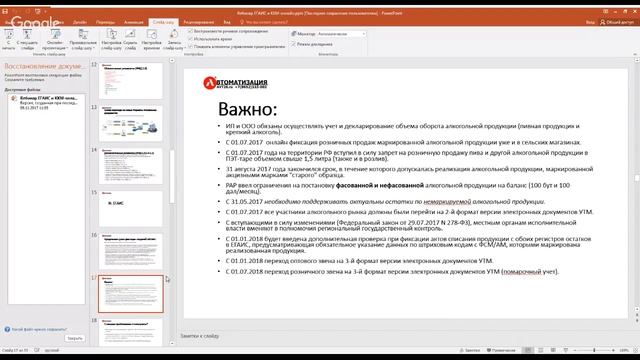Select slide 13 thumbnail
Image resolution: width=640 pixels, height=360 pixels.
(x=131, y=123)
